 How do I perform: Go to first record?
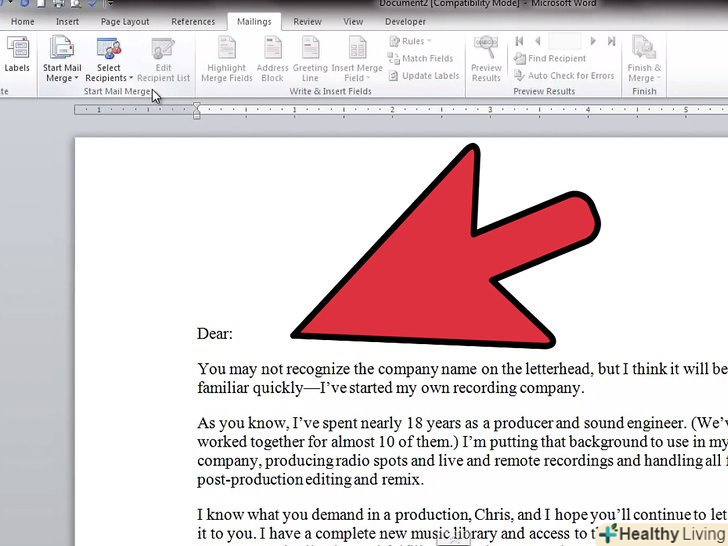(520, 41)
